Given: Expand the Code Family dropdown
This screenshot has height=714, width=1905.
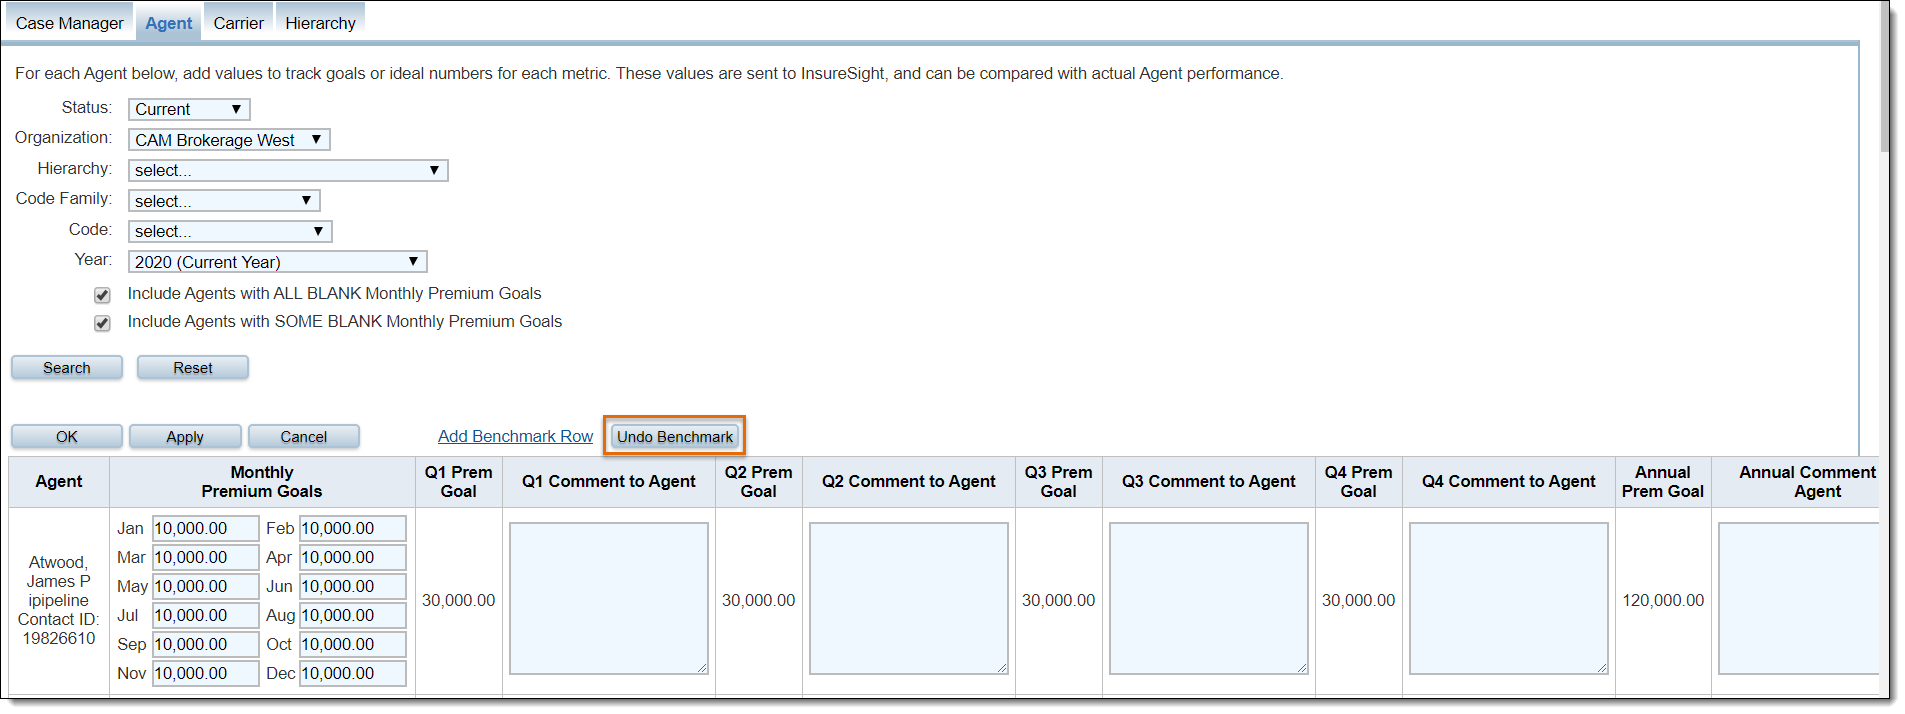Looking at the screenshot, I should 224,201.
